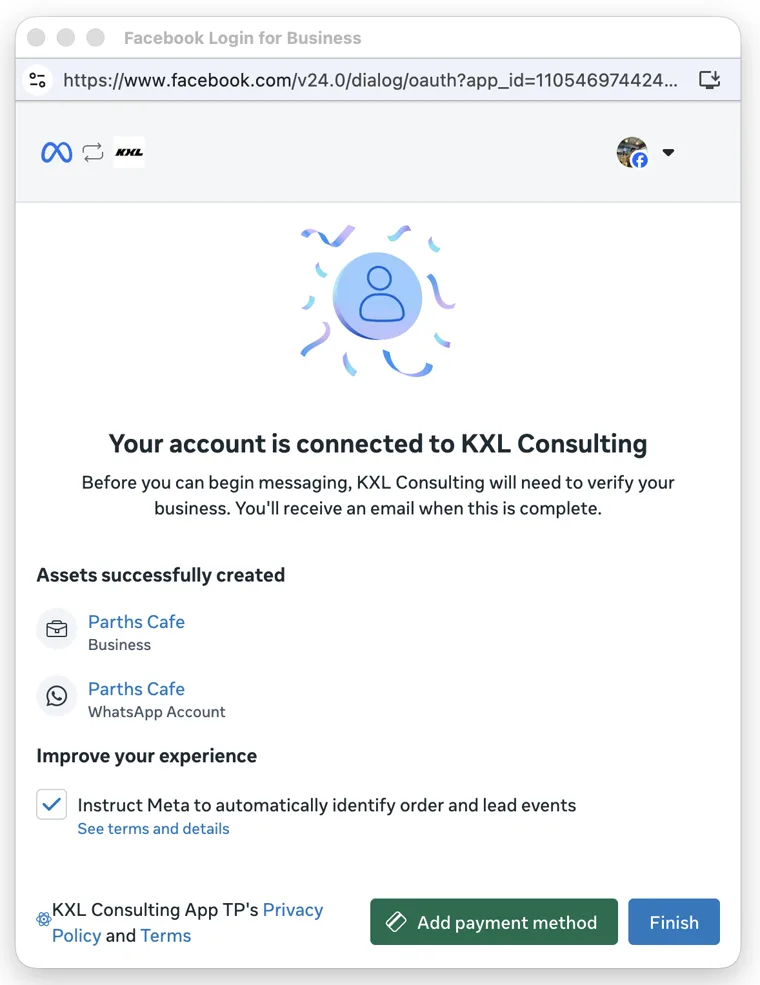Click the celebration profile illustration
The image size is (760, 985).
377,300
